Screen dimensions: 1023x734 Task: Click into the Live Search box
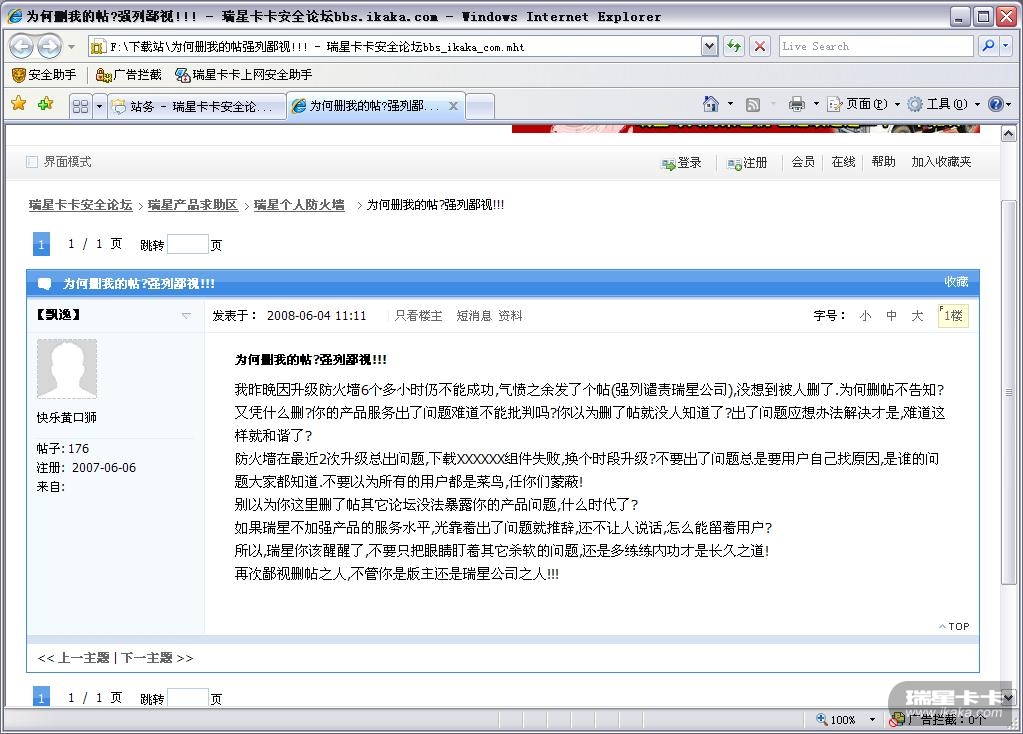point(876,46)
